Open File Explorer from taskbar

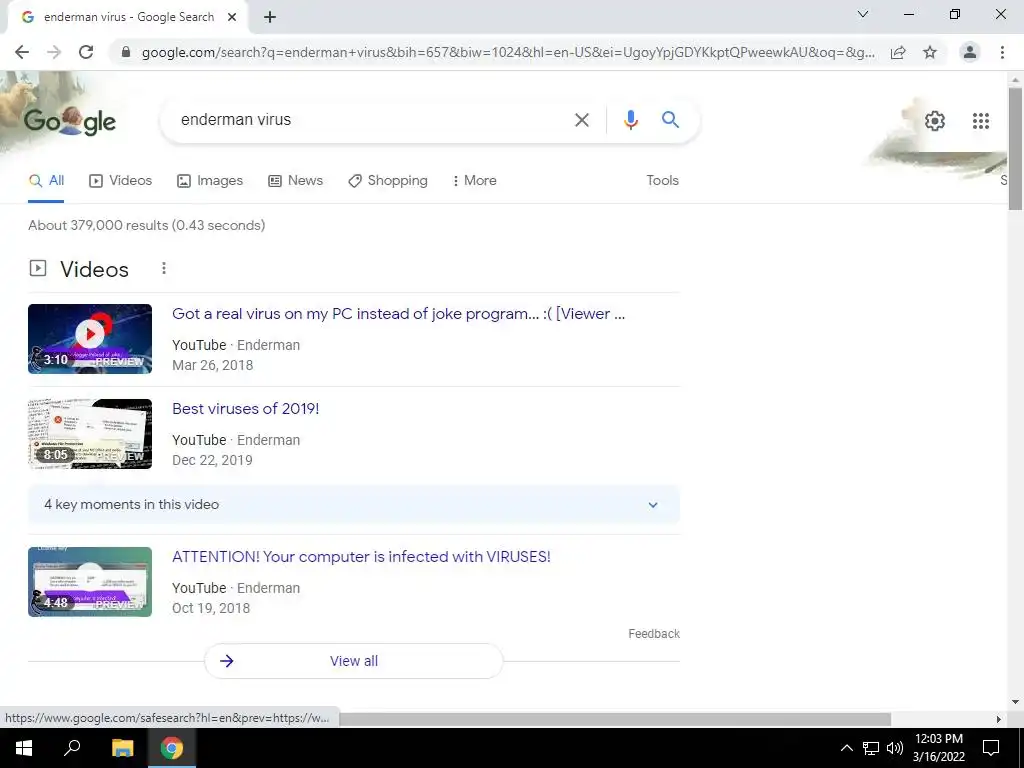pos(122,748)
